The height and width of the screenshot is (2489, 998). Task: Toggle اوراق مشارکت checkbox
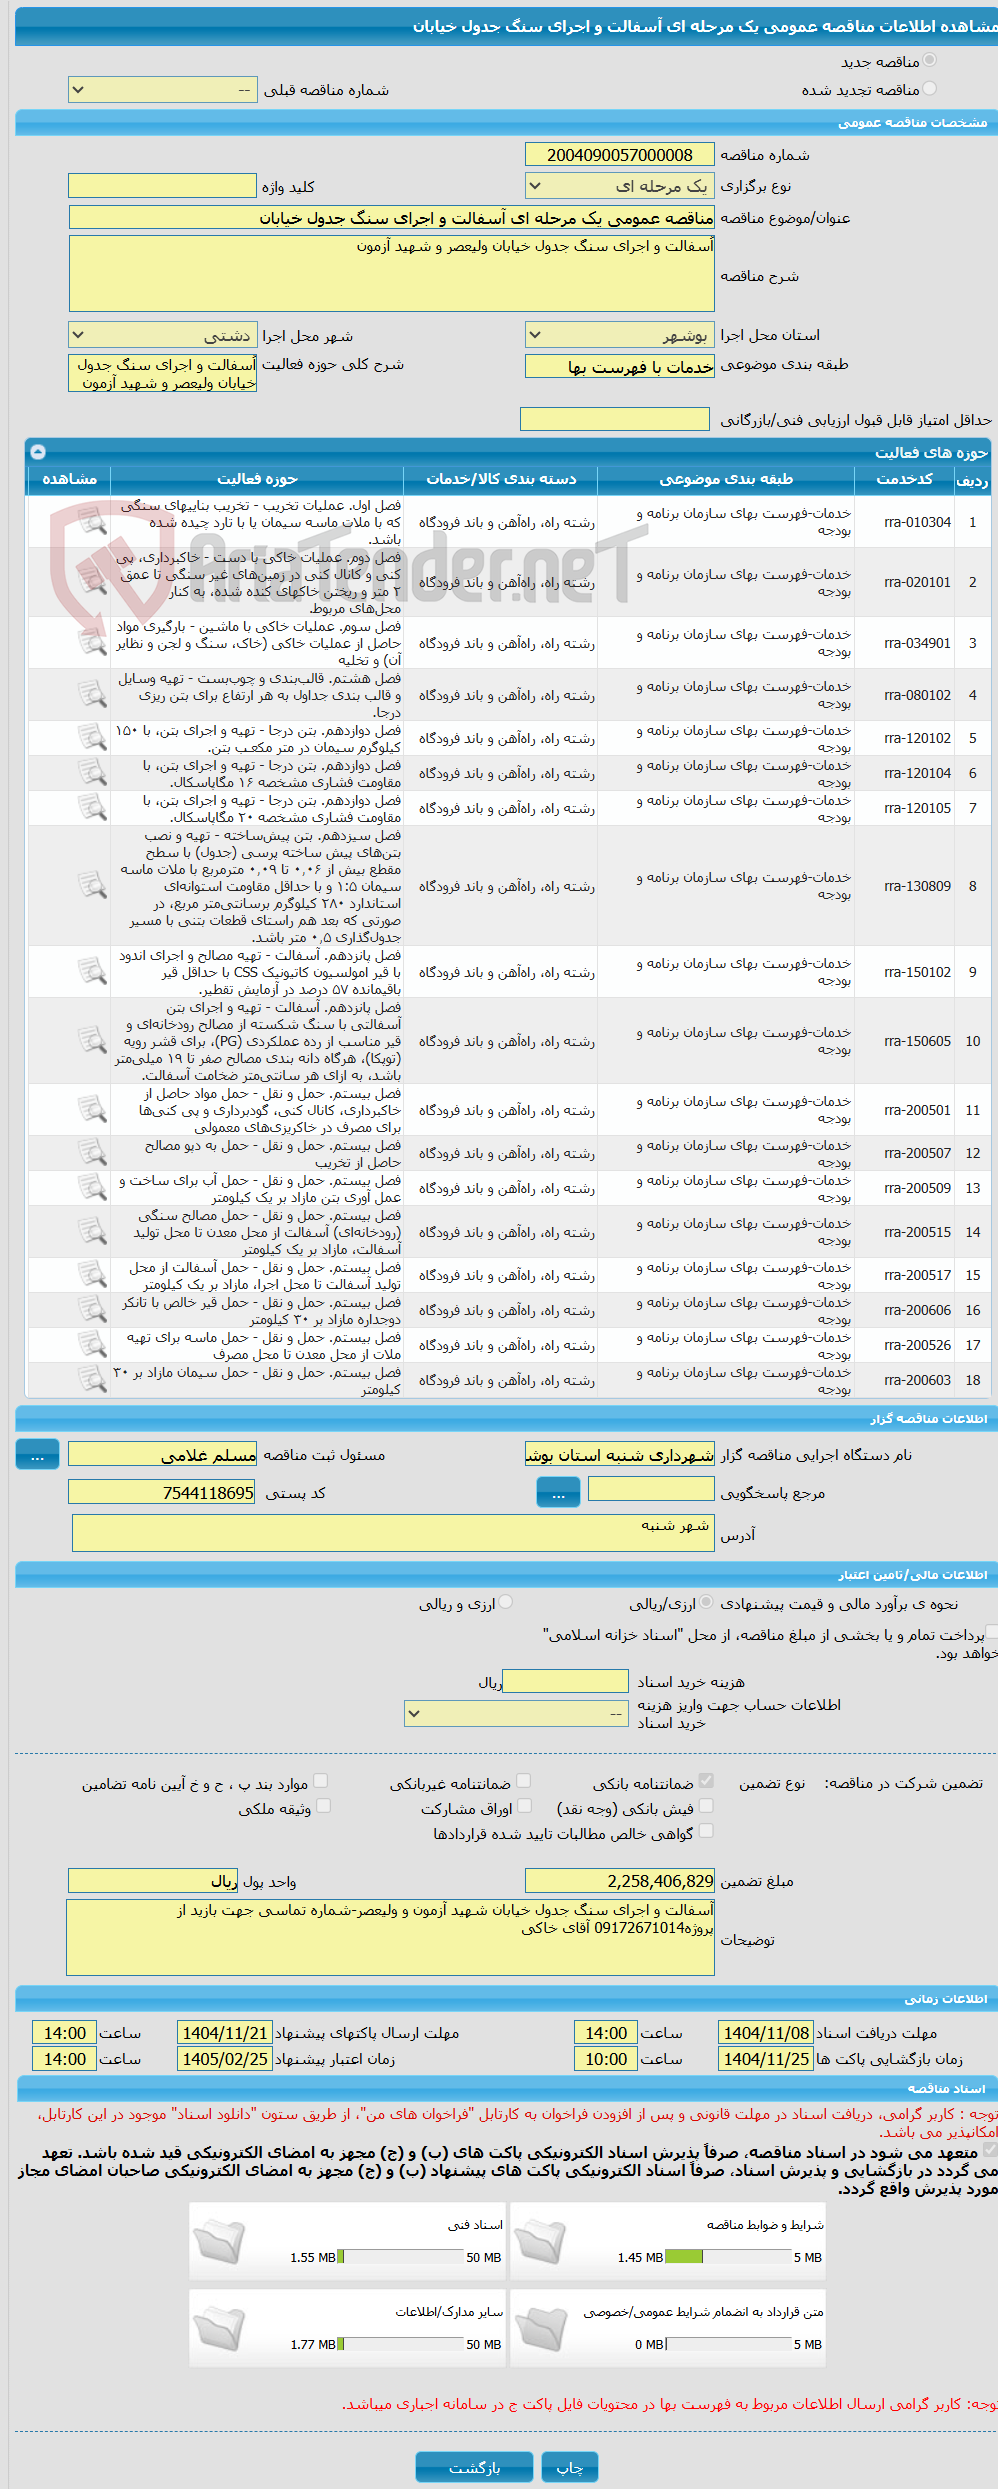[x=523, y=1806]
